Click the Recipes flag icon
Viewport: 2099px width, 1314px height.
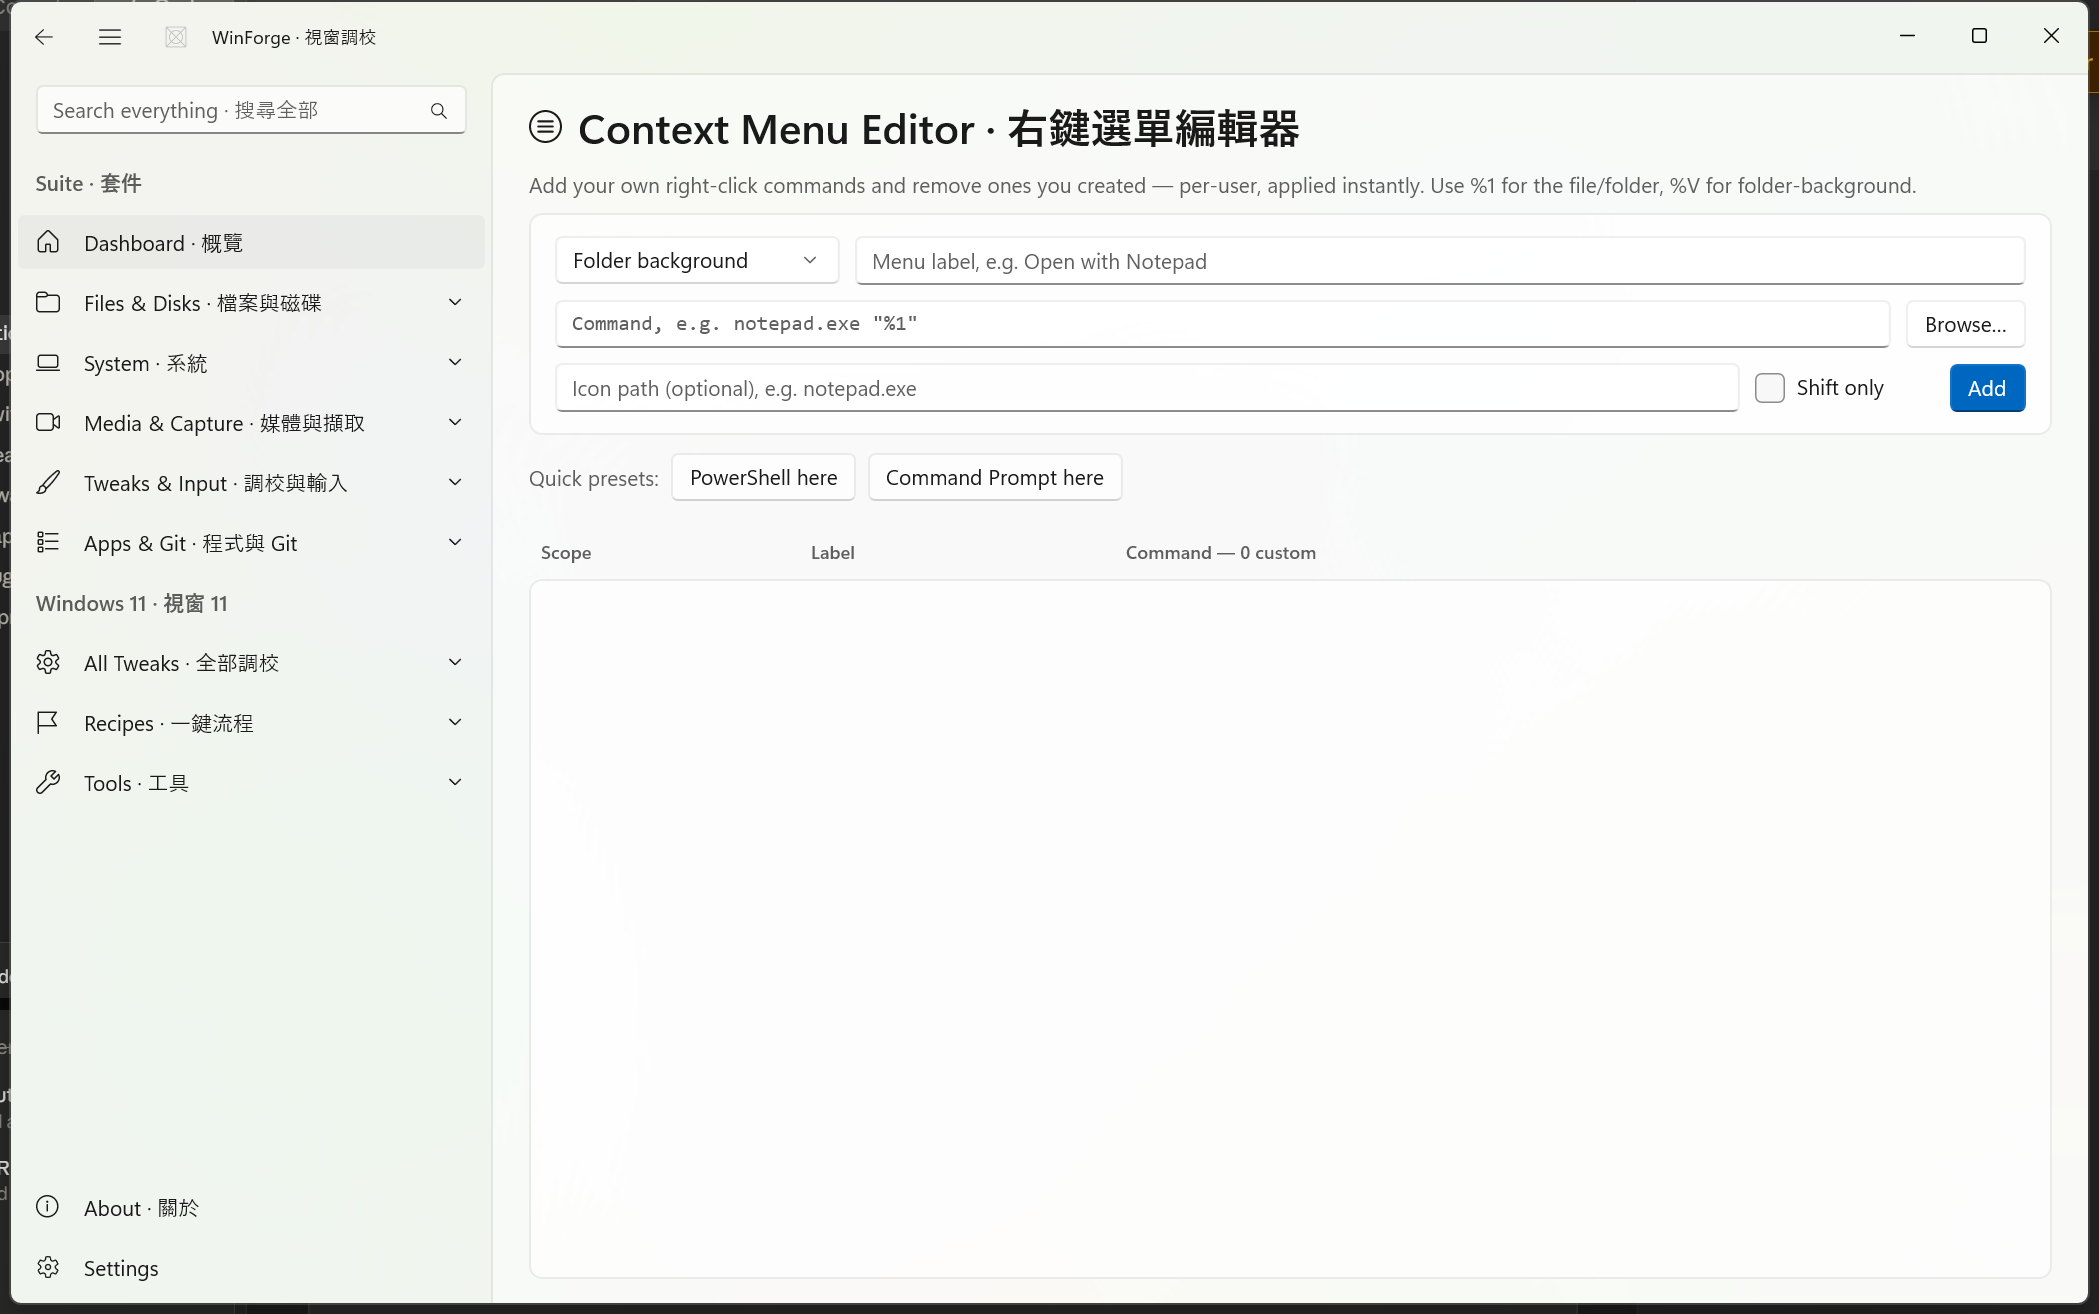point(48,722)
